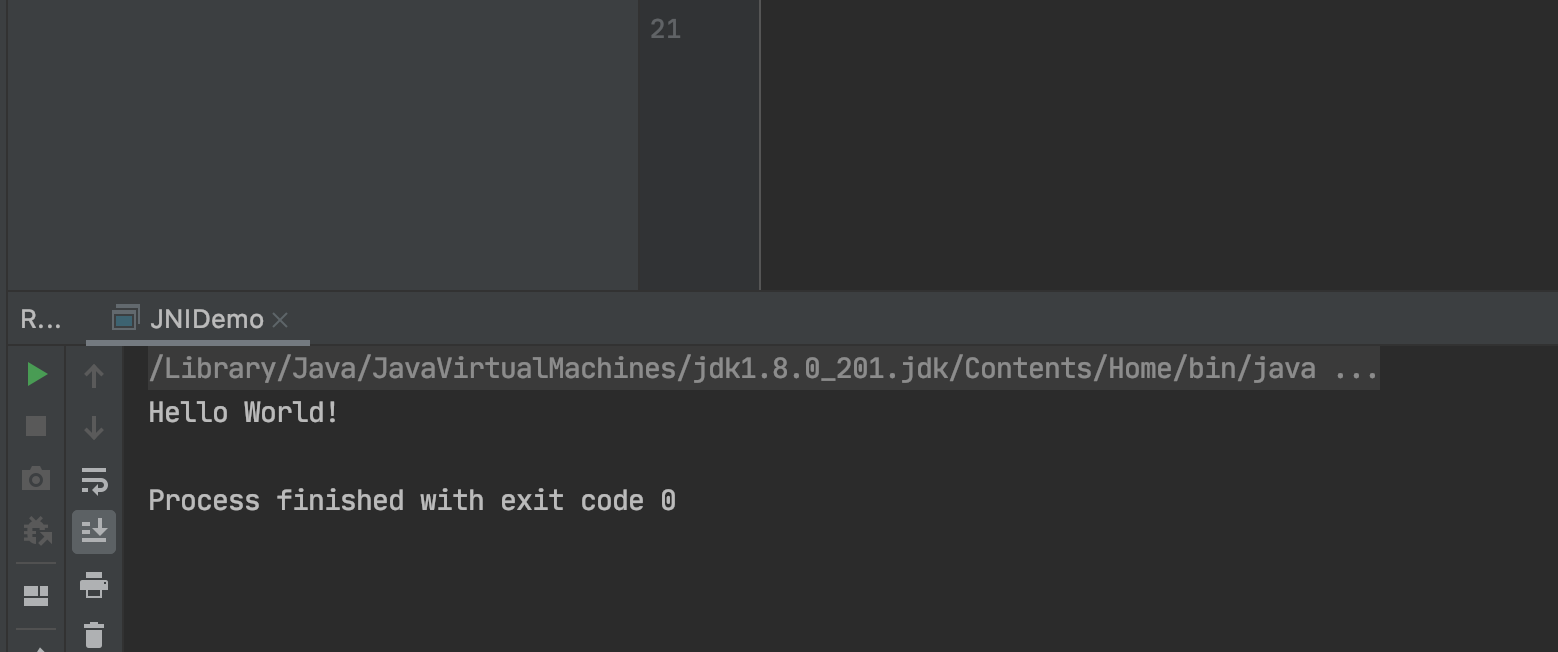Click the 'Process finished with exit code 0' text
Image resolution: width=1558 pixels, height=652 pixels.
point(410,500)
